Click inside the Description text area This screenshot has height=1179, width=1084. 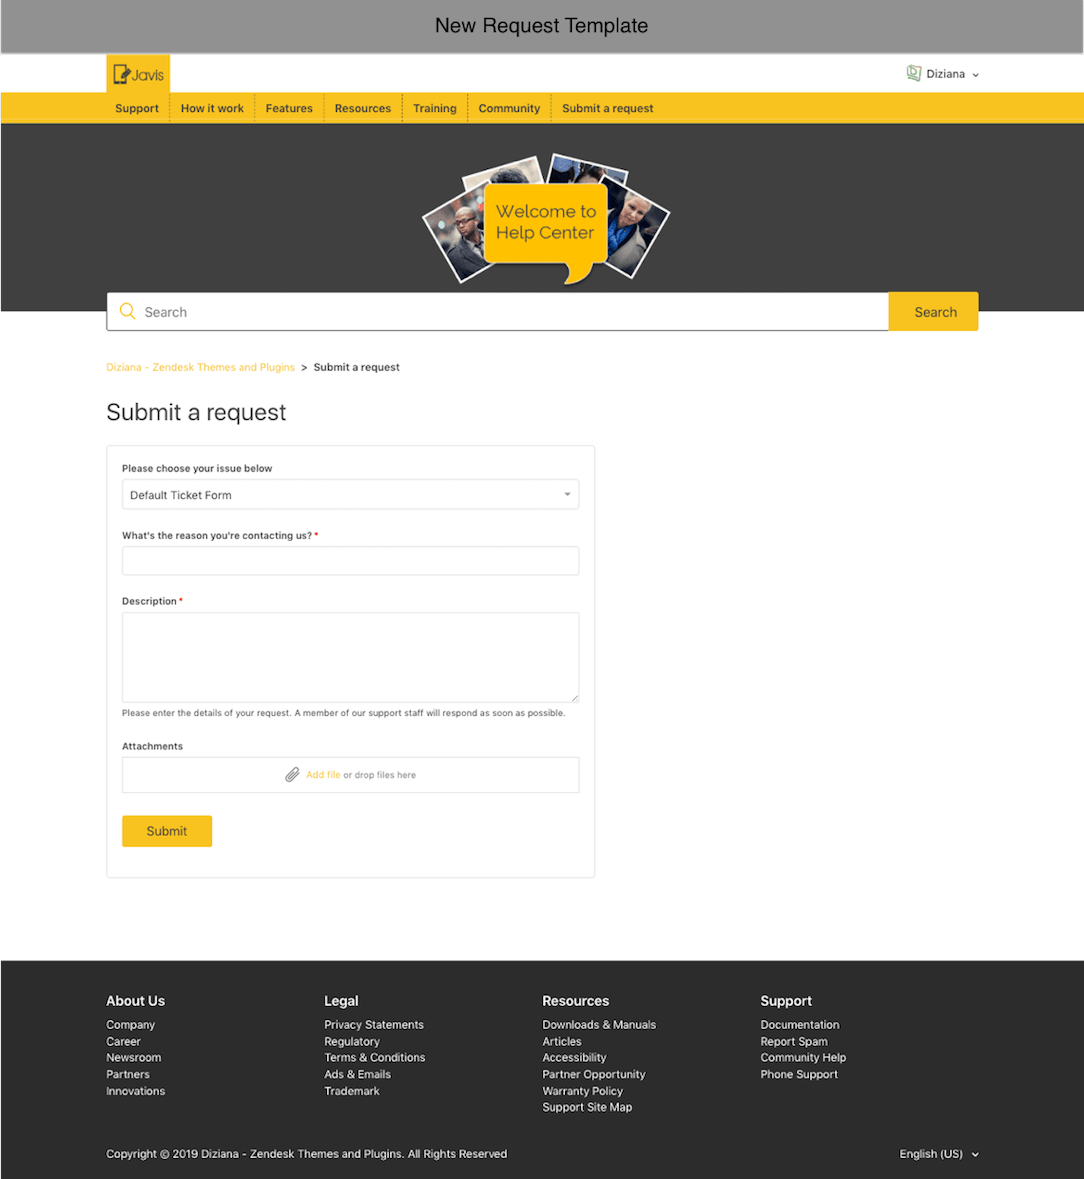(x=350, y=657)
